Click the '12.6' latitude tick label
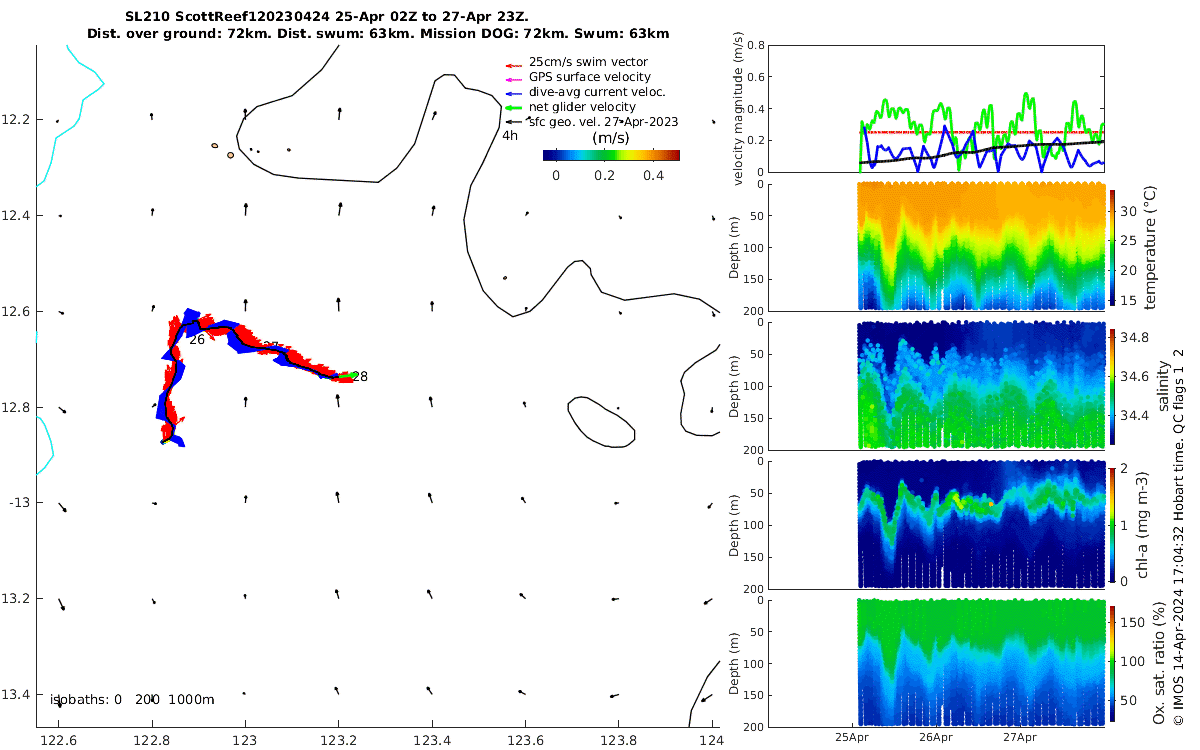Screen dimensions: 1200x750 (15, 312)
